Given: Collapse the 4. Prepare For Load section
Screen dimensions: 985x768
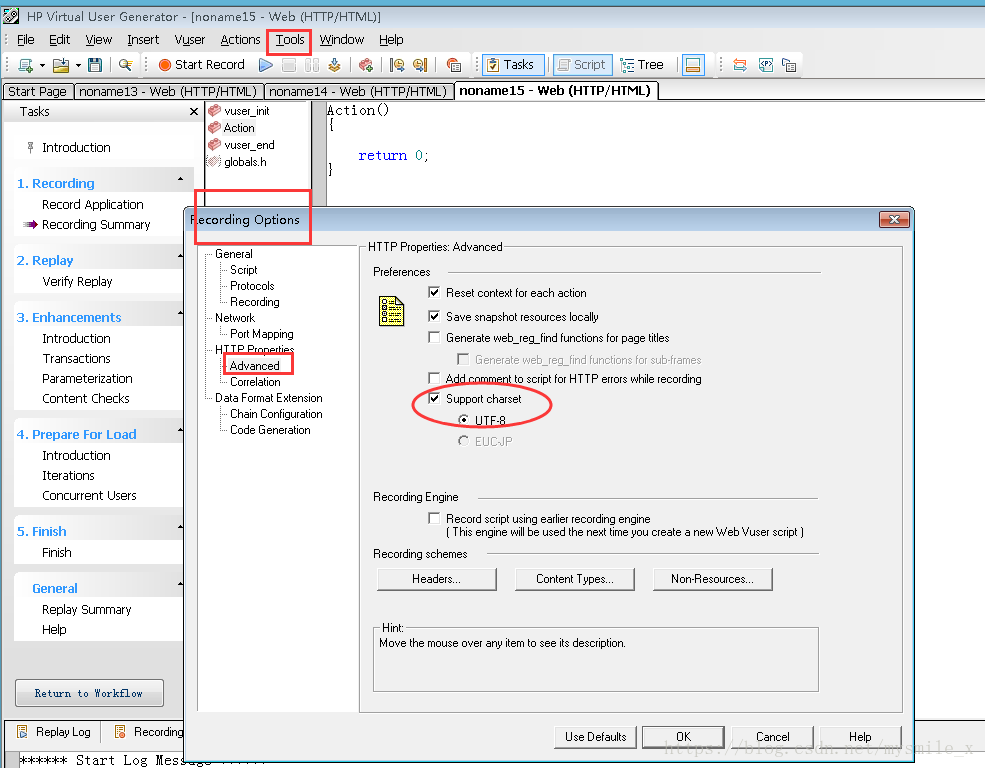Looking at the screenshot, I should (x=180, y=430).
